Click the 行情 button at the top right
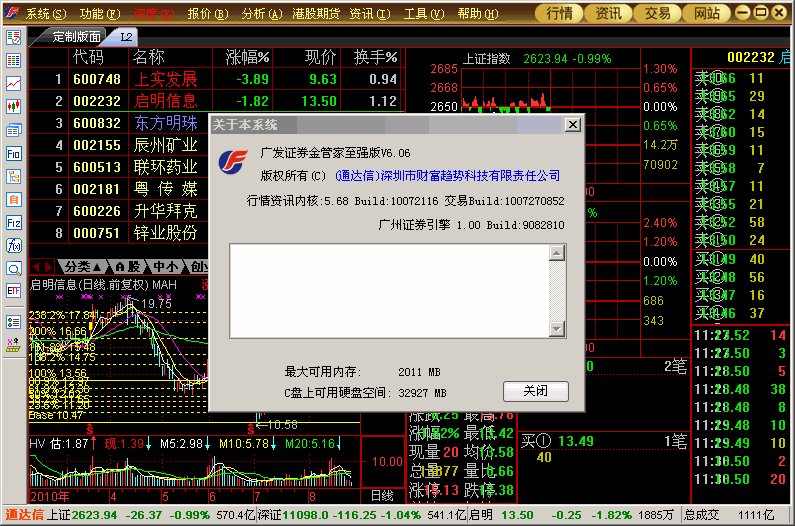The height and width of the screenshot is (526, 795). (x=559, y=13)
